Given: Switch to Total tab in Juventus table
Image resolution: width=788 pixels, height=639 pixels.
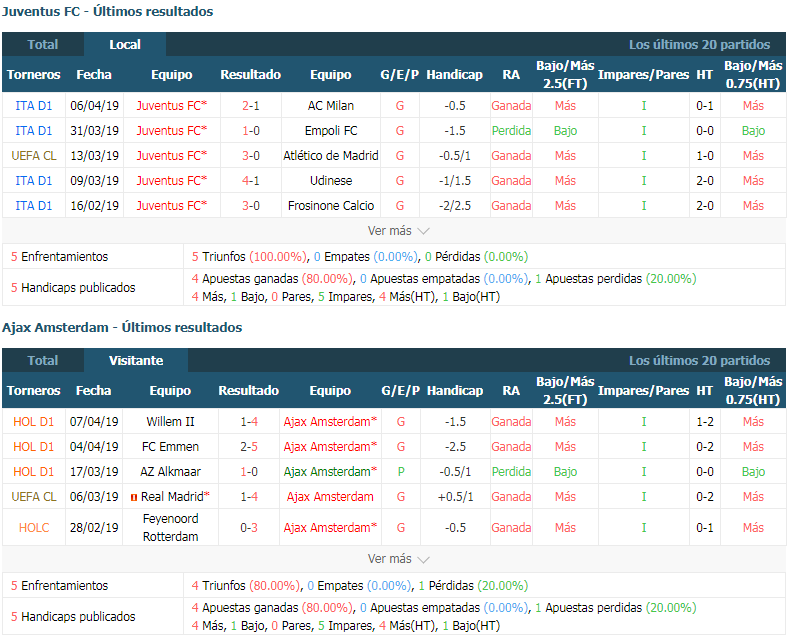Looking at the screenshot, I should pos(43,44).
